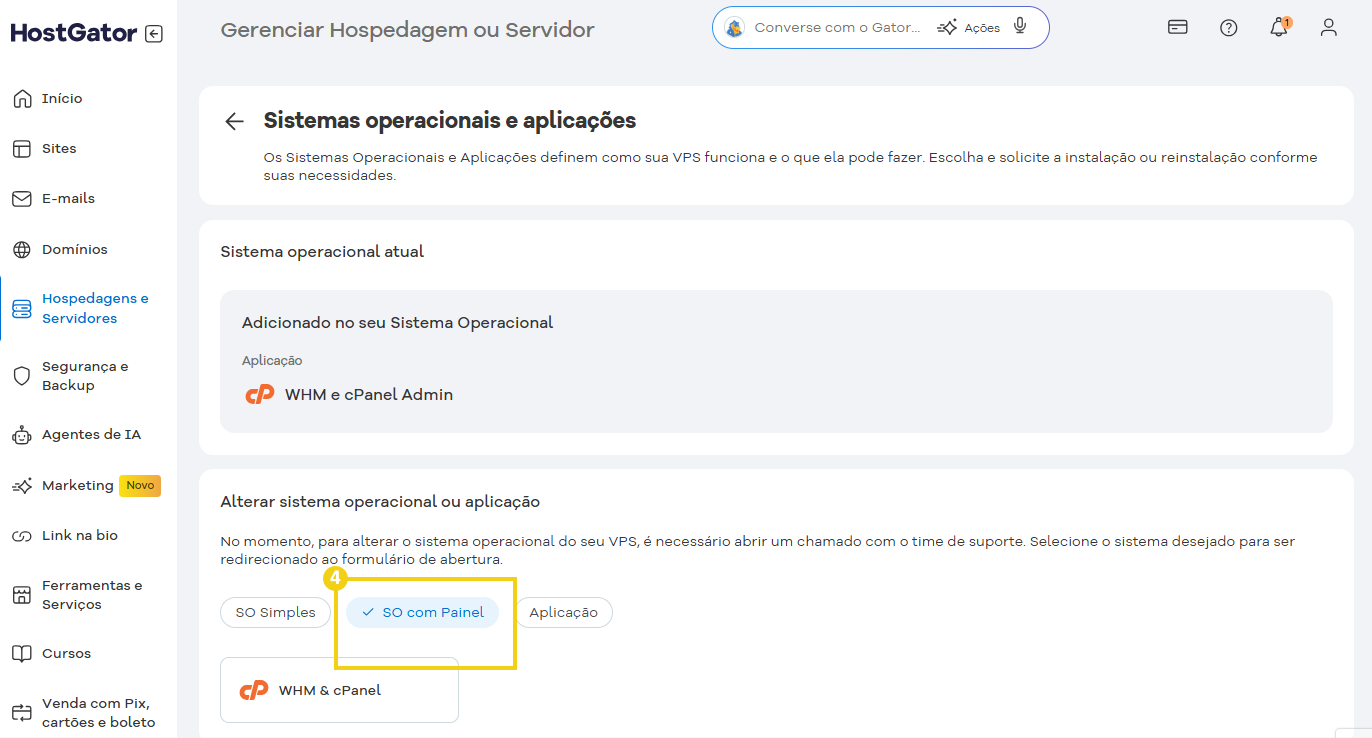
Task: Select the E-mails envelope icon
Action: (x=21, y=198)
